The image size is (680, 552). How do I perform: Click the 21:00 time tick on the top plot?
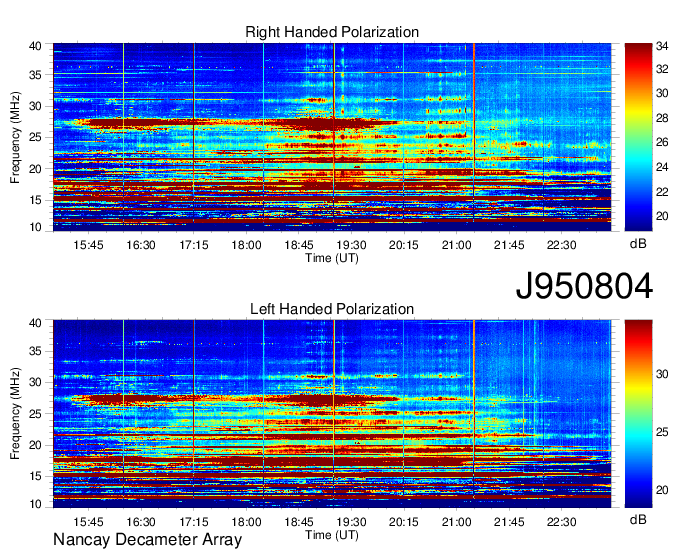click(x=456, y=245)
